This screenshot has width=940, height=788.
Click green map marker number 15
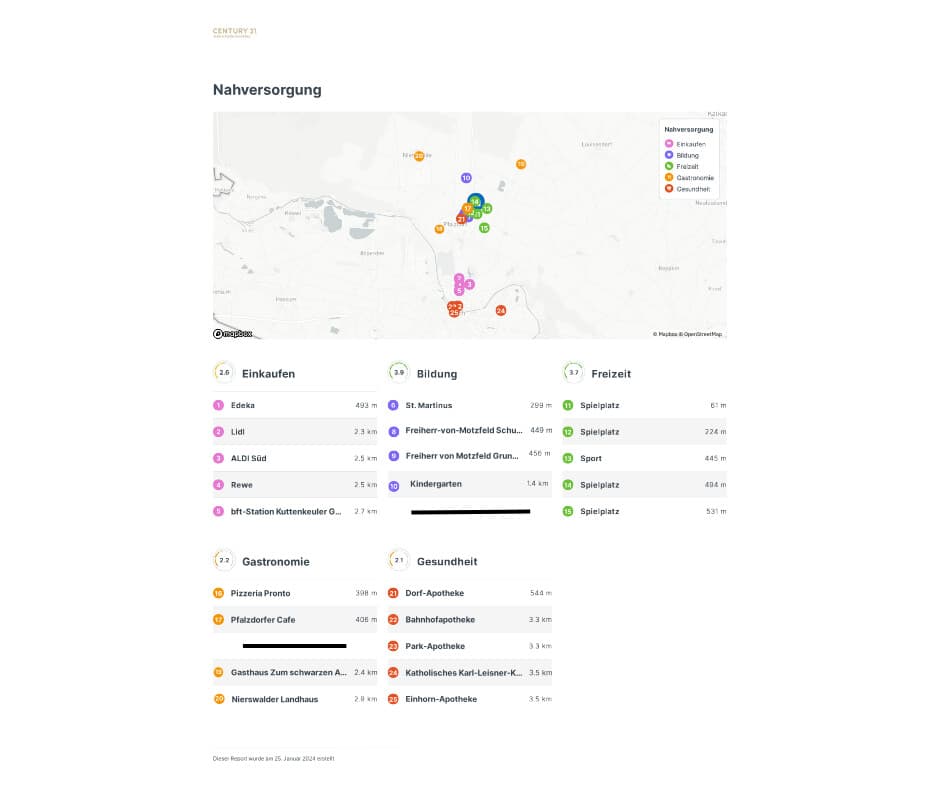(x=484, y=228)
